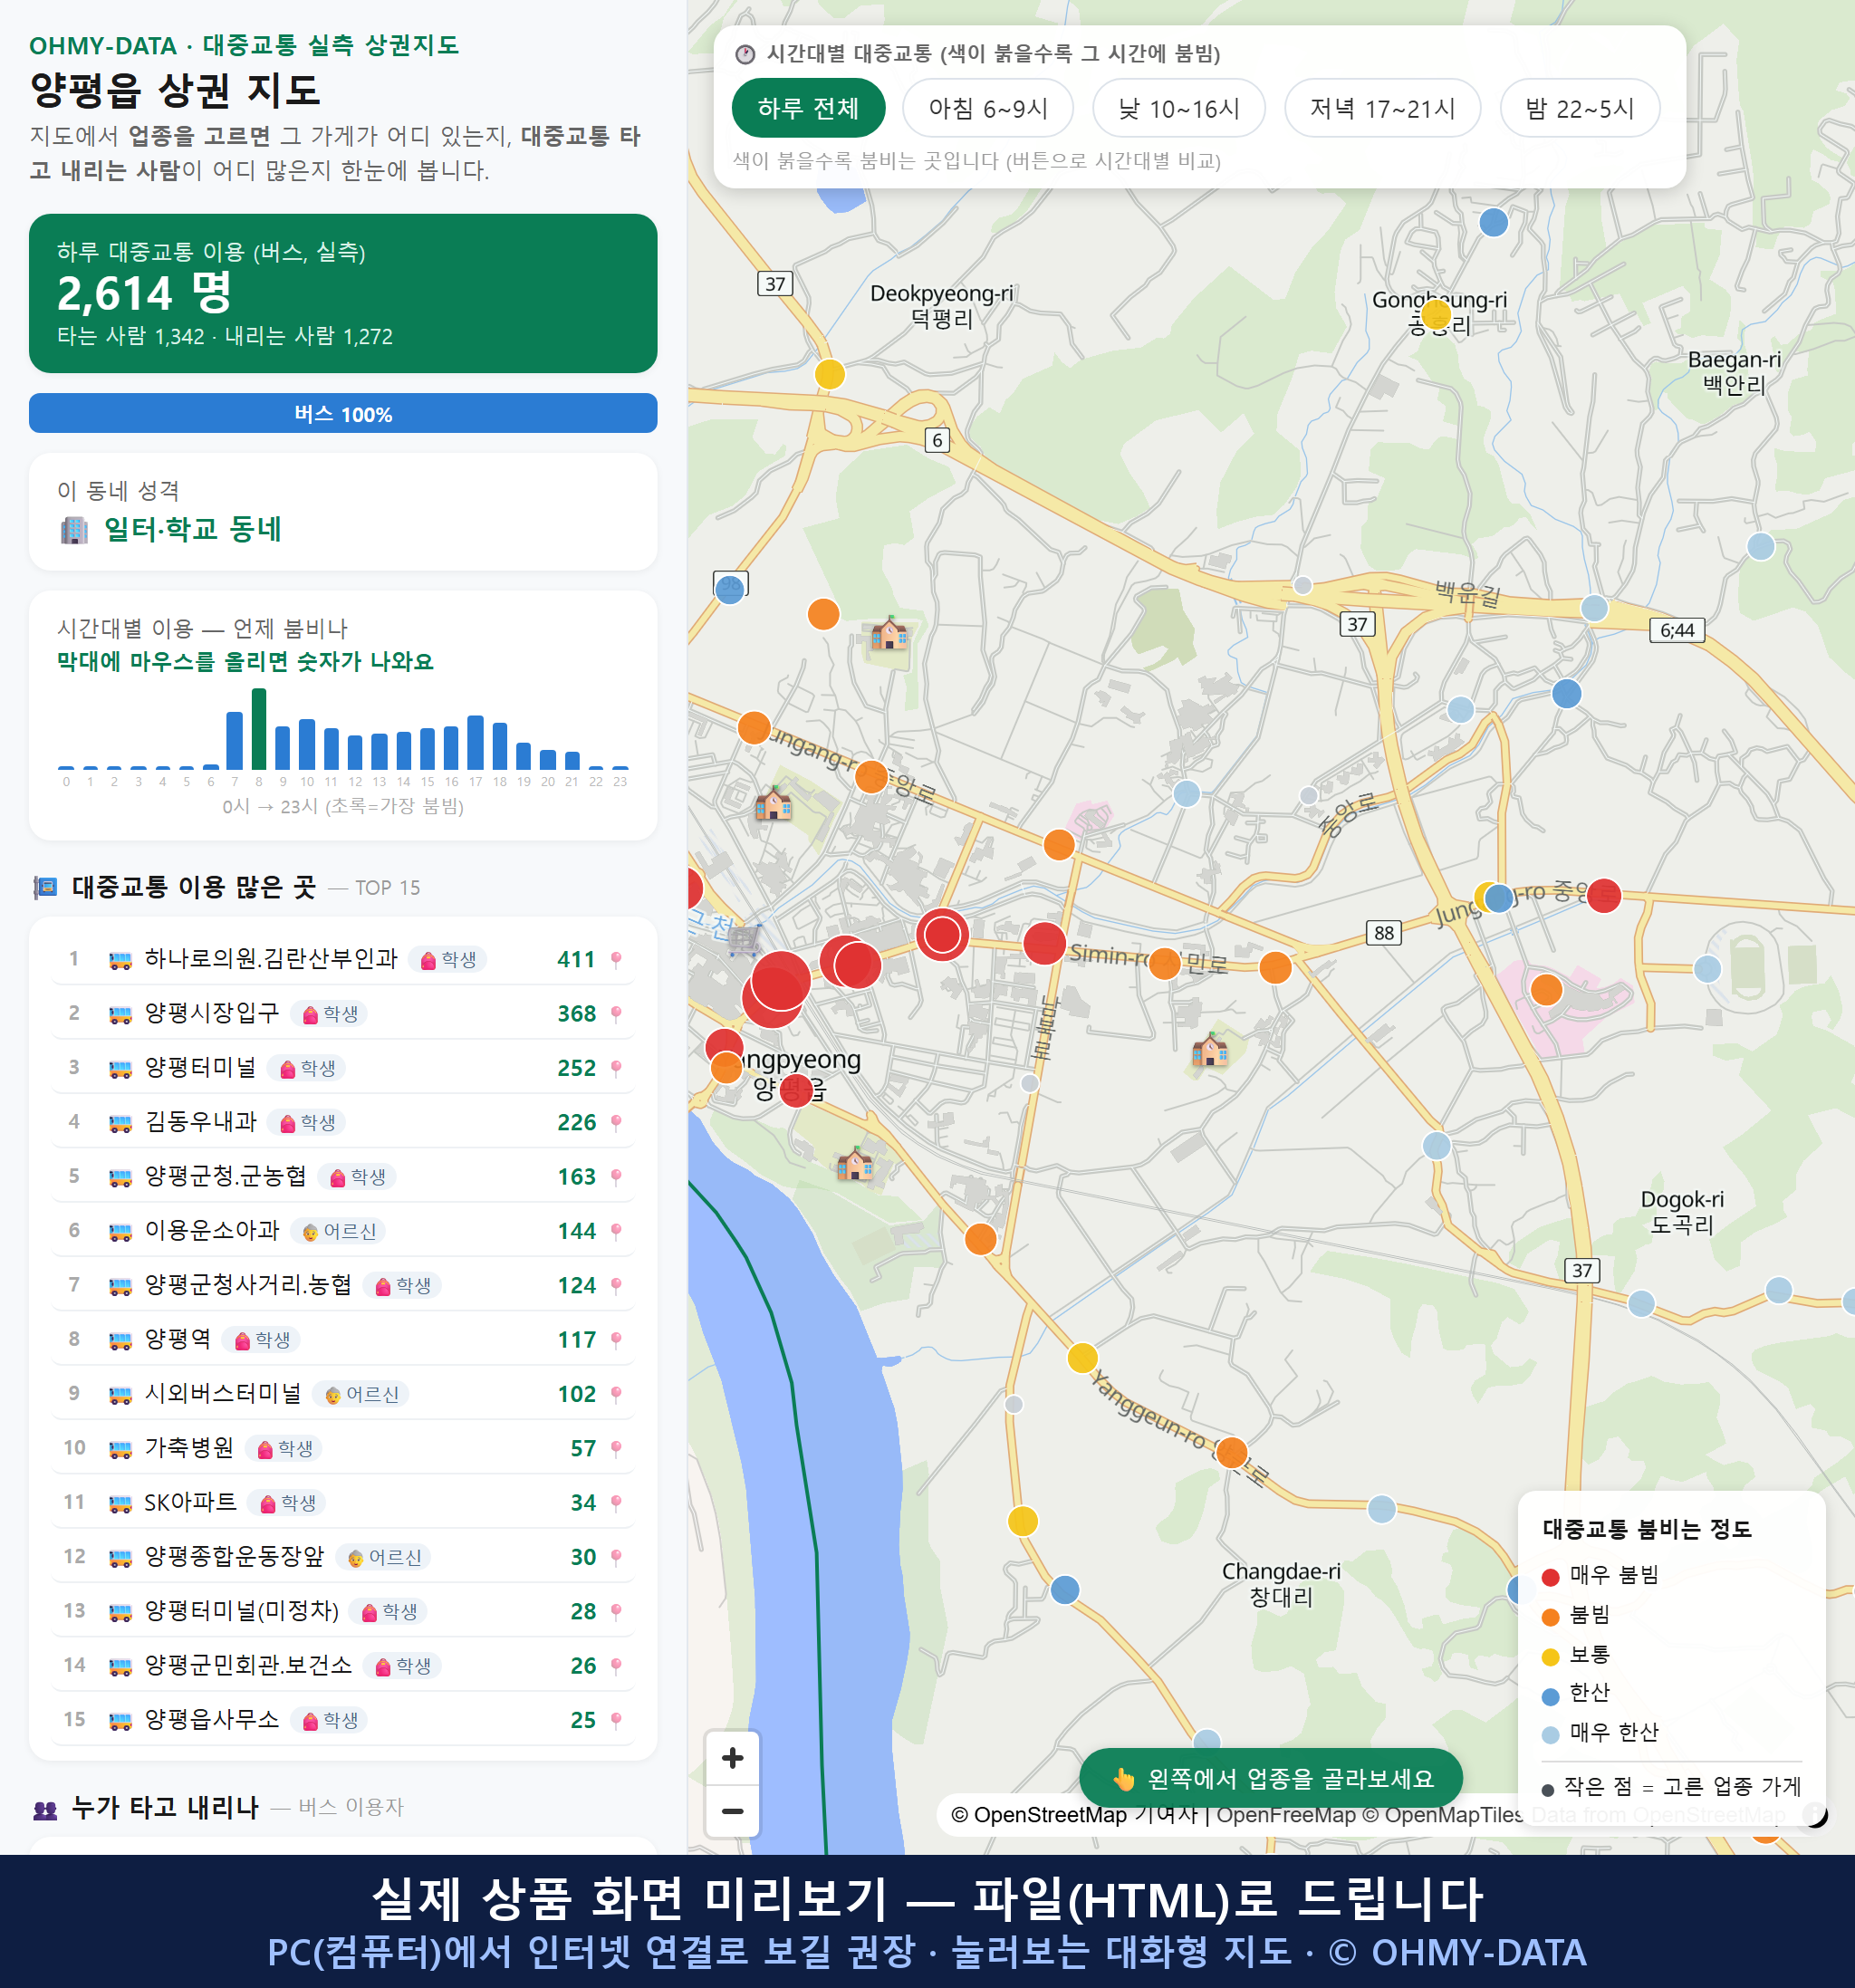Select the 양평종합운동장앞 list row
The width and height of the screenshot is (1855, 1988).
(x=343, y=1558)
